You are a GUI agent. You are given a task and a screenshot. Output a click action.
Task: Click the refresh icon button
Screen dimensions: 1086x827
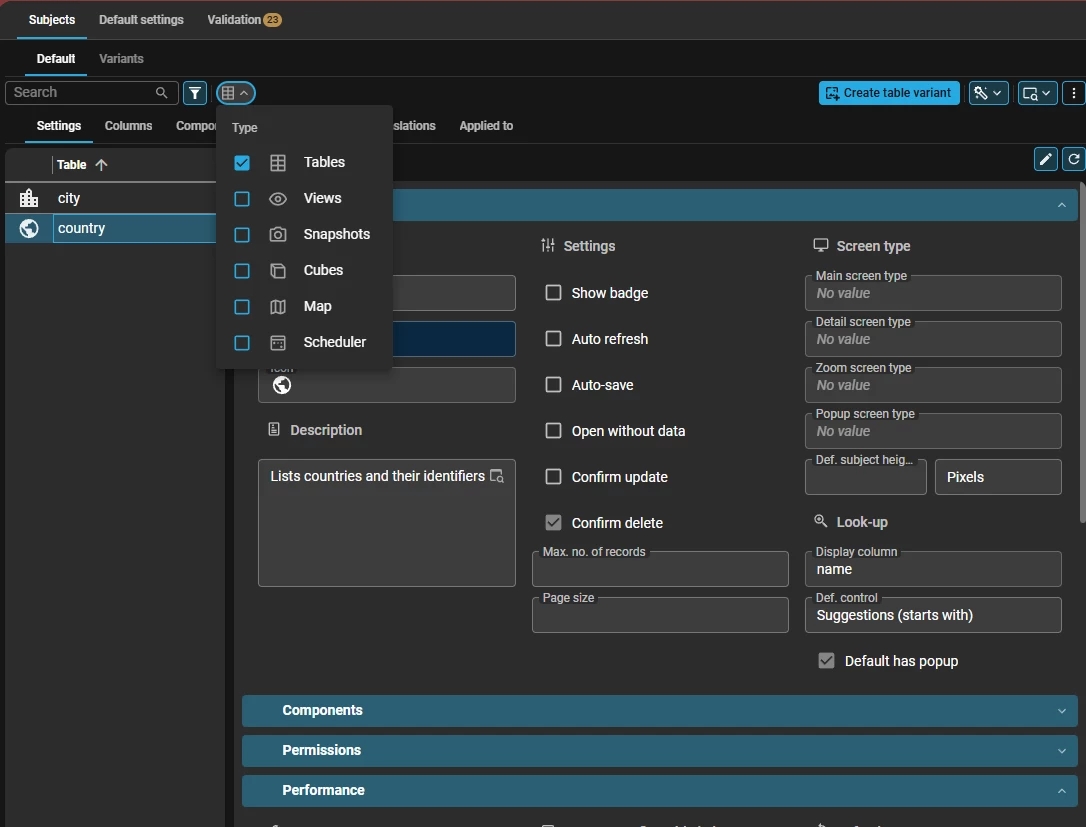coord(1074,159)
